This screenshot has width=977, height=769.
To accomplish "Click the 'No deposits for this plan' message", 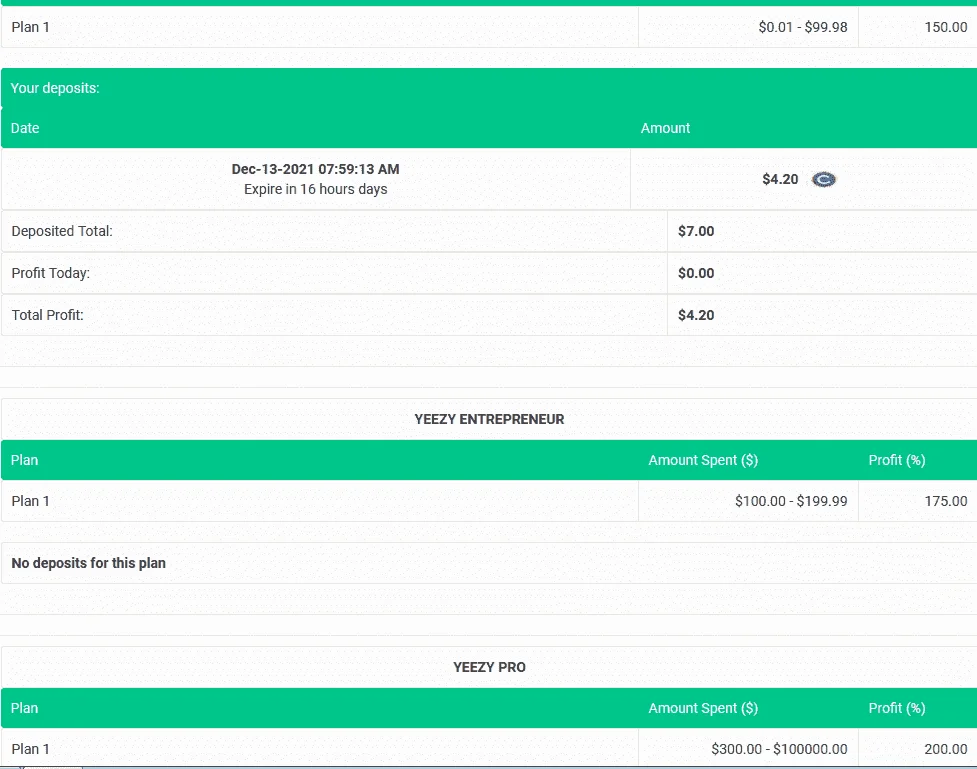I will click(88, 563).
